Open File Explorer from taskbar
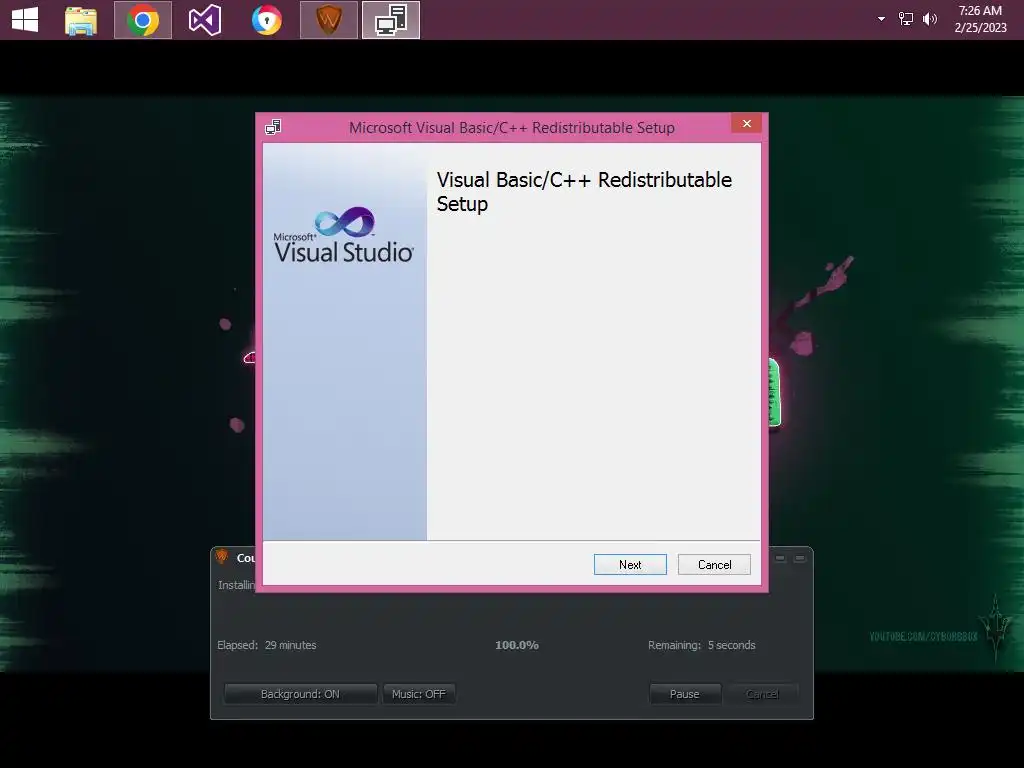 pos(81,20)
